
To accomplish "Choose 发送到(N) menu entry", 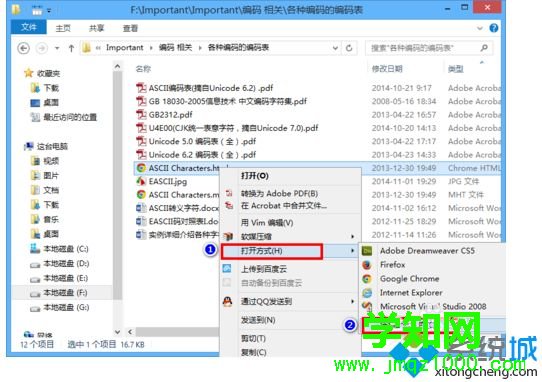I will (x=258, y=320).
